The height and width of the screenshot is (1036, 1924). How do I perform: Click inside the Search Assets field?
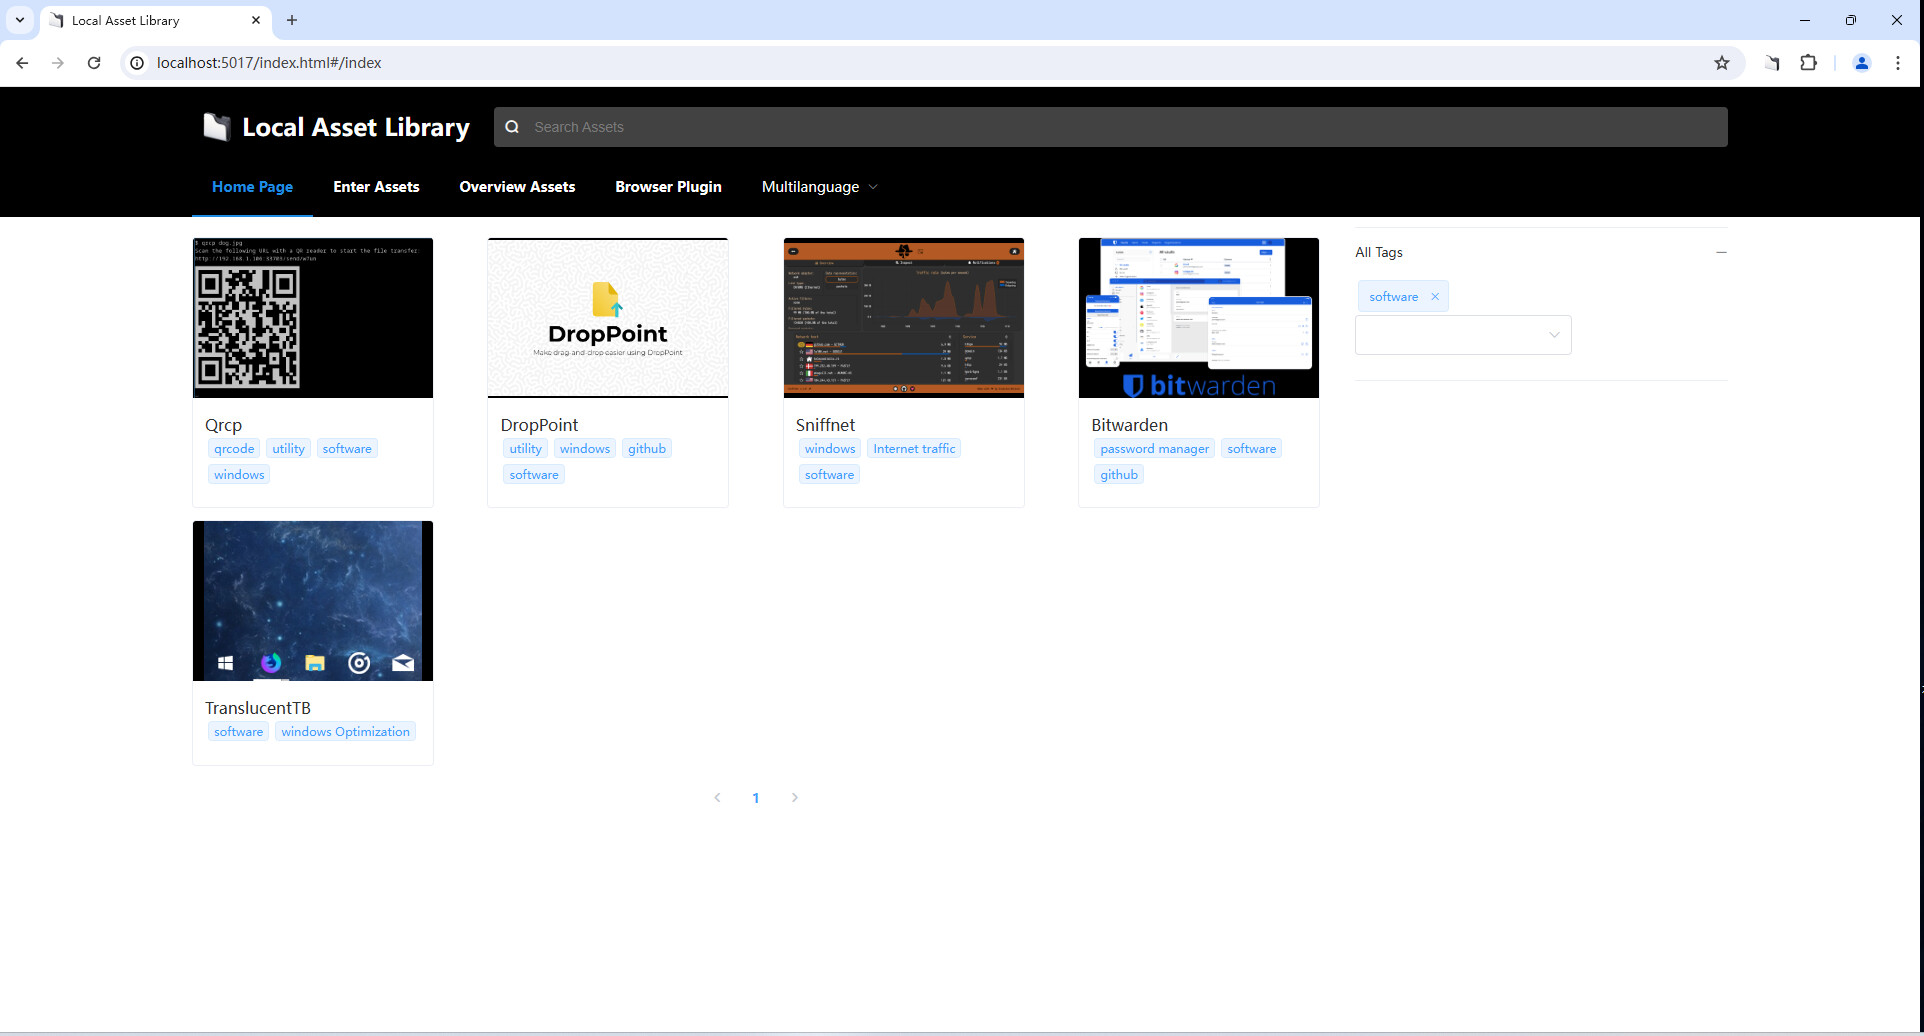coord(900,127)
